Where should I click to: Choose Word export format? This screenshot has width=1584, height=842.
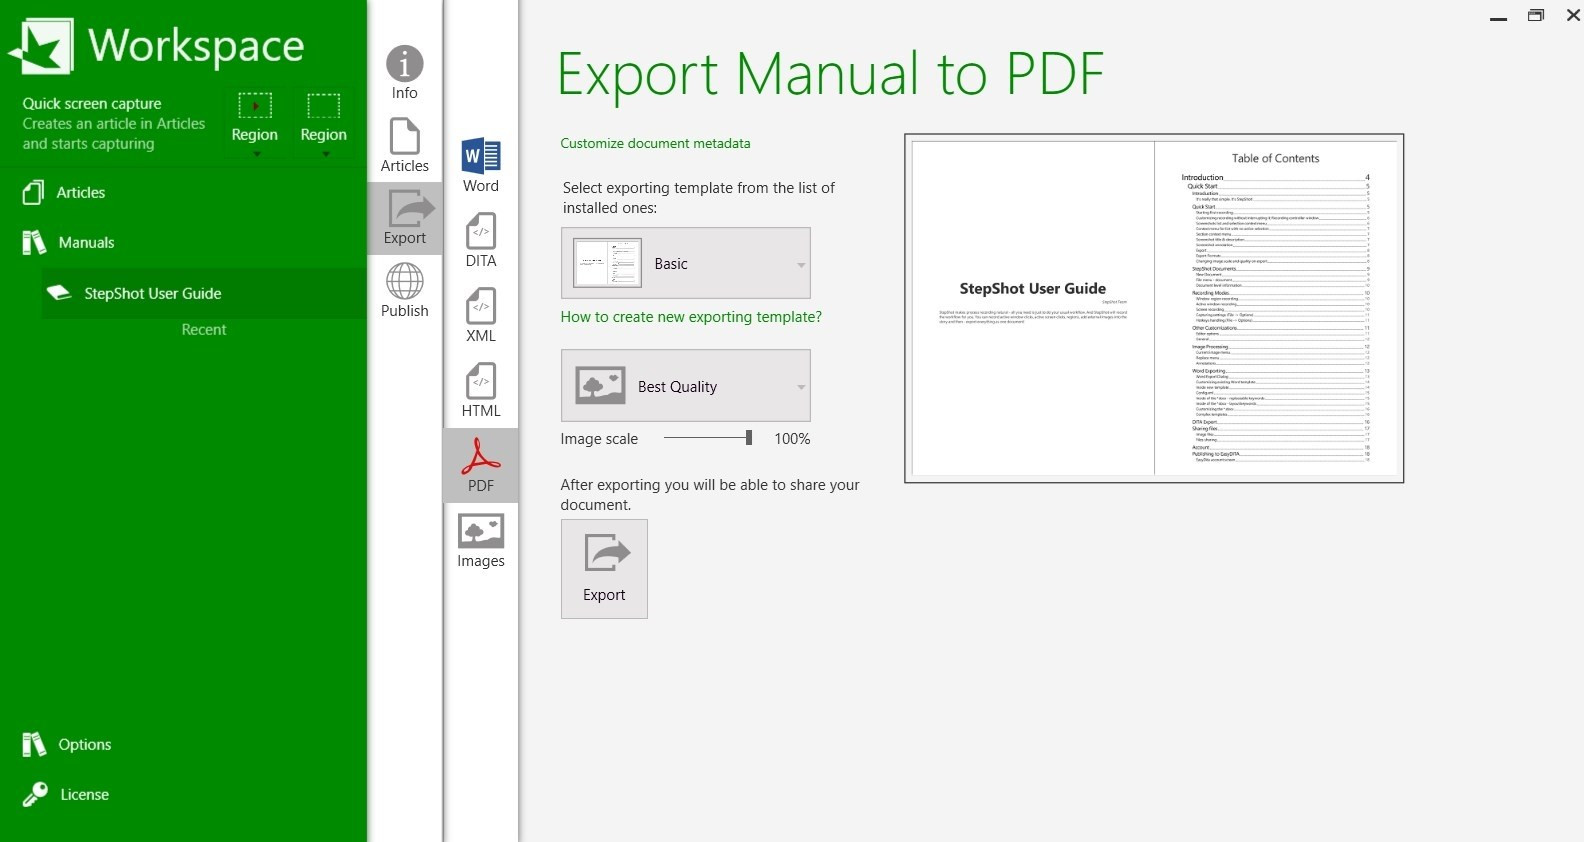[481, 165]
